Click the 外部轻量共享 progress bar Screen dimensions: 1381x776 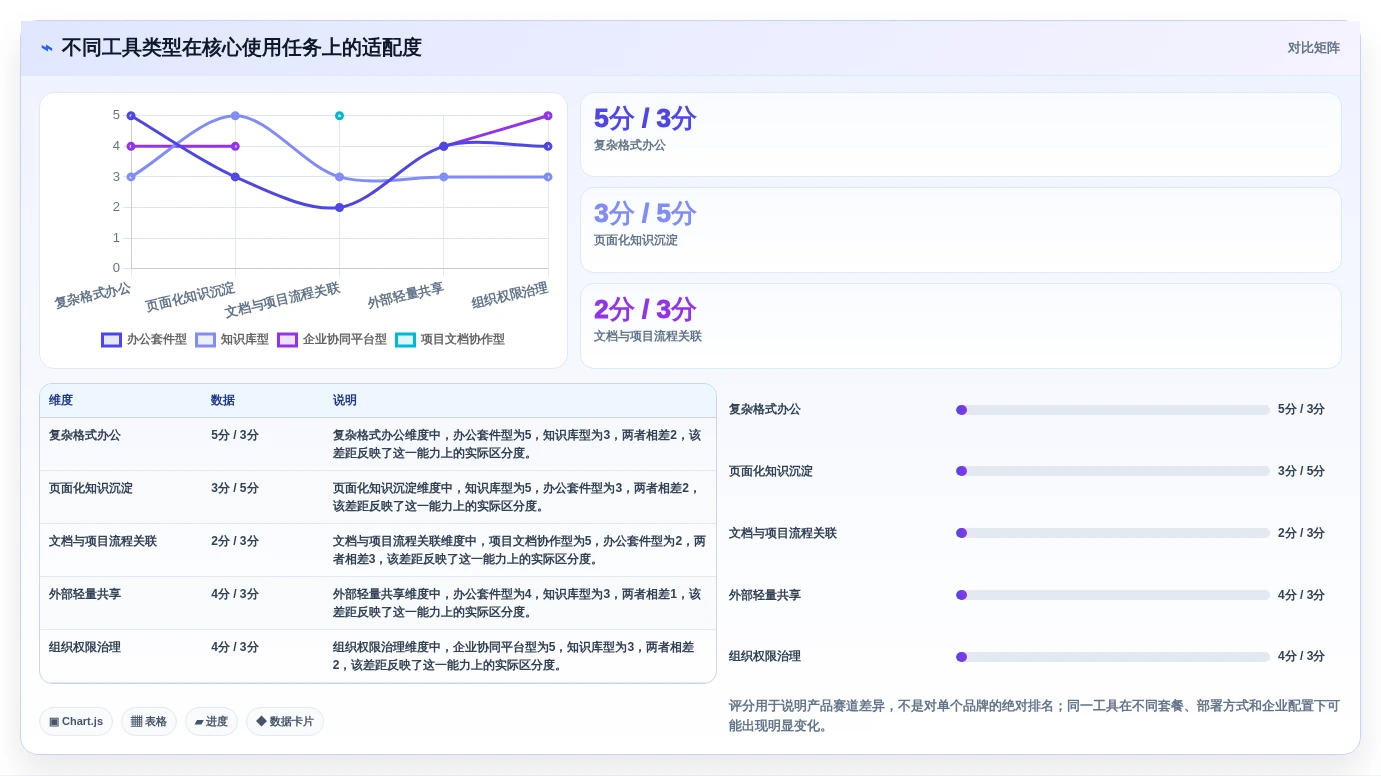point(1112,595)
